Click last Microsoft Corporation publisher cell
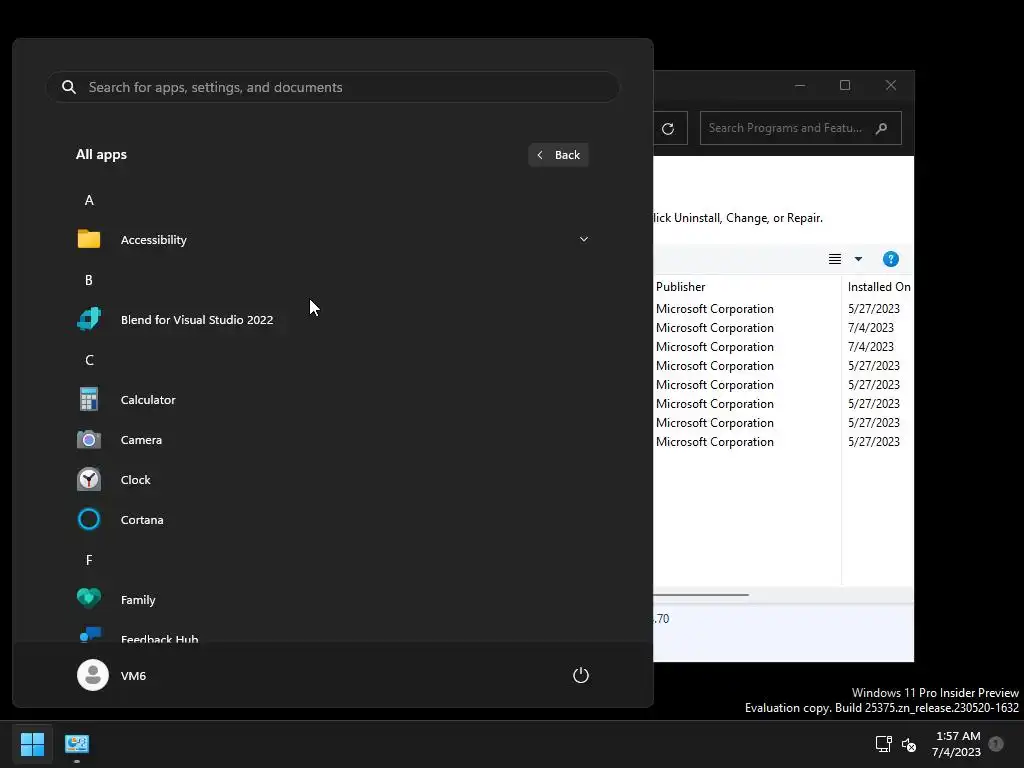The height and width of the screenshot is (768, 1024). click(x=714, y=442)
